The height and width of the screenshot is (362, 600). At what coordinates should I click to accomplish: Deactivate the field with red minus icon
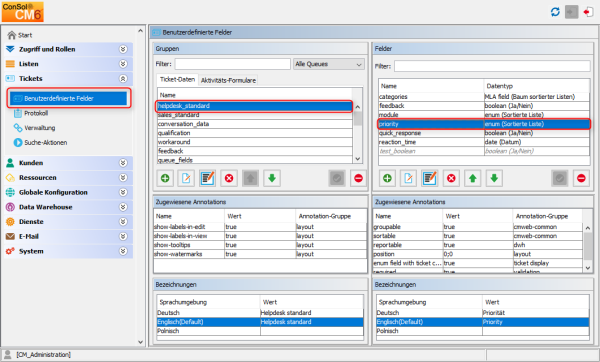581,178
